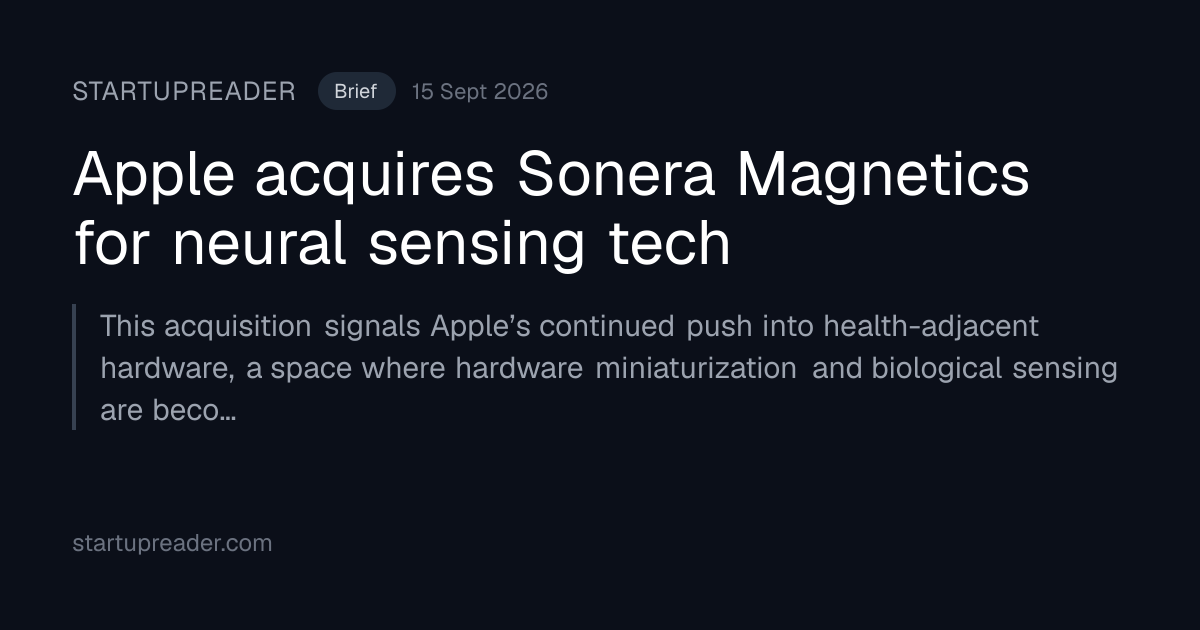The image size is (1200, 630).
Task: Click the word "Apple" in the headline
Action: point(154,176)
